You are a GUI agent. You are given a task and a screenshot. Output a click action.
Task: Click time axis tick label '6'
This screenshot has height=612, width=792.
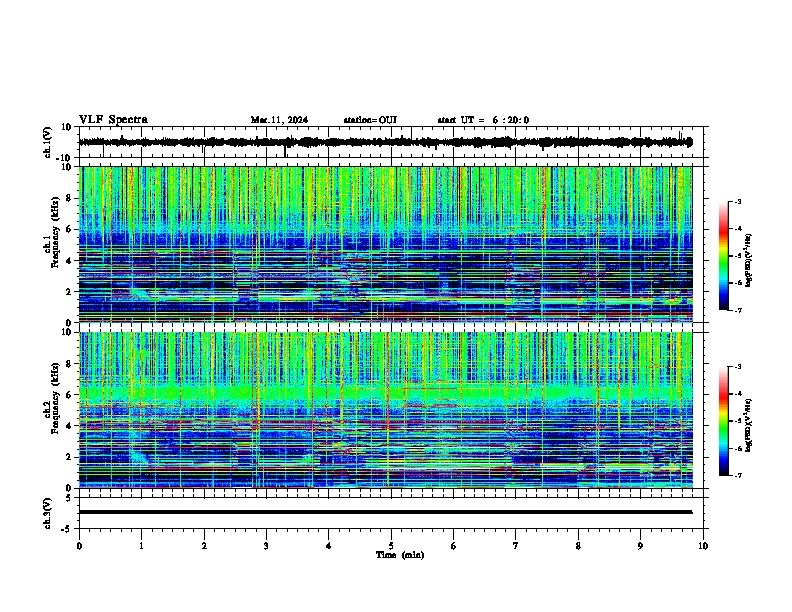click(x=454, y=546)
